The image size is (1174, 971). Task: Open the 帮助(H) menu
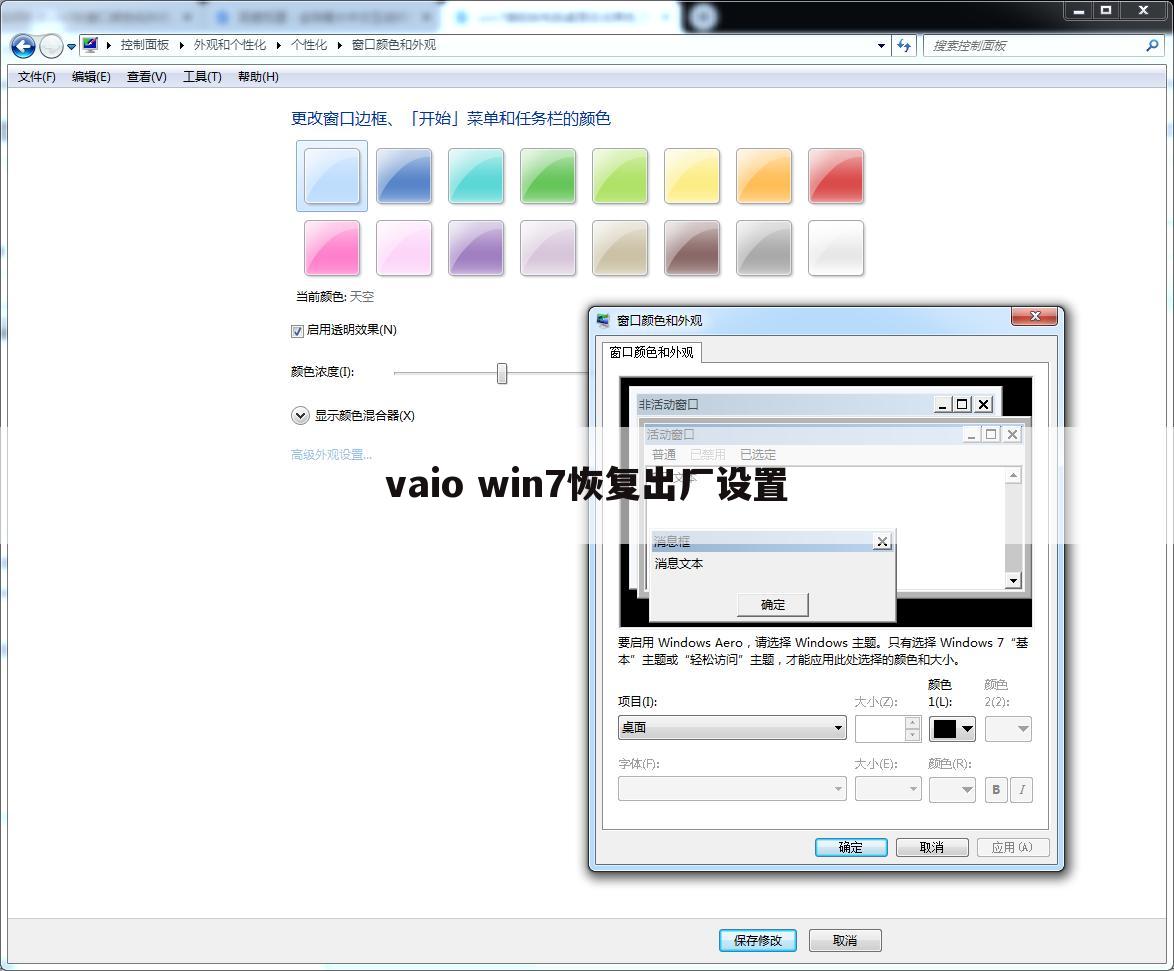(x=258, y=76)
